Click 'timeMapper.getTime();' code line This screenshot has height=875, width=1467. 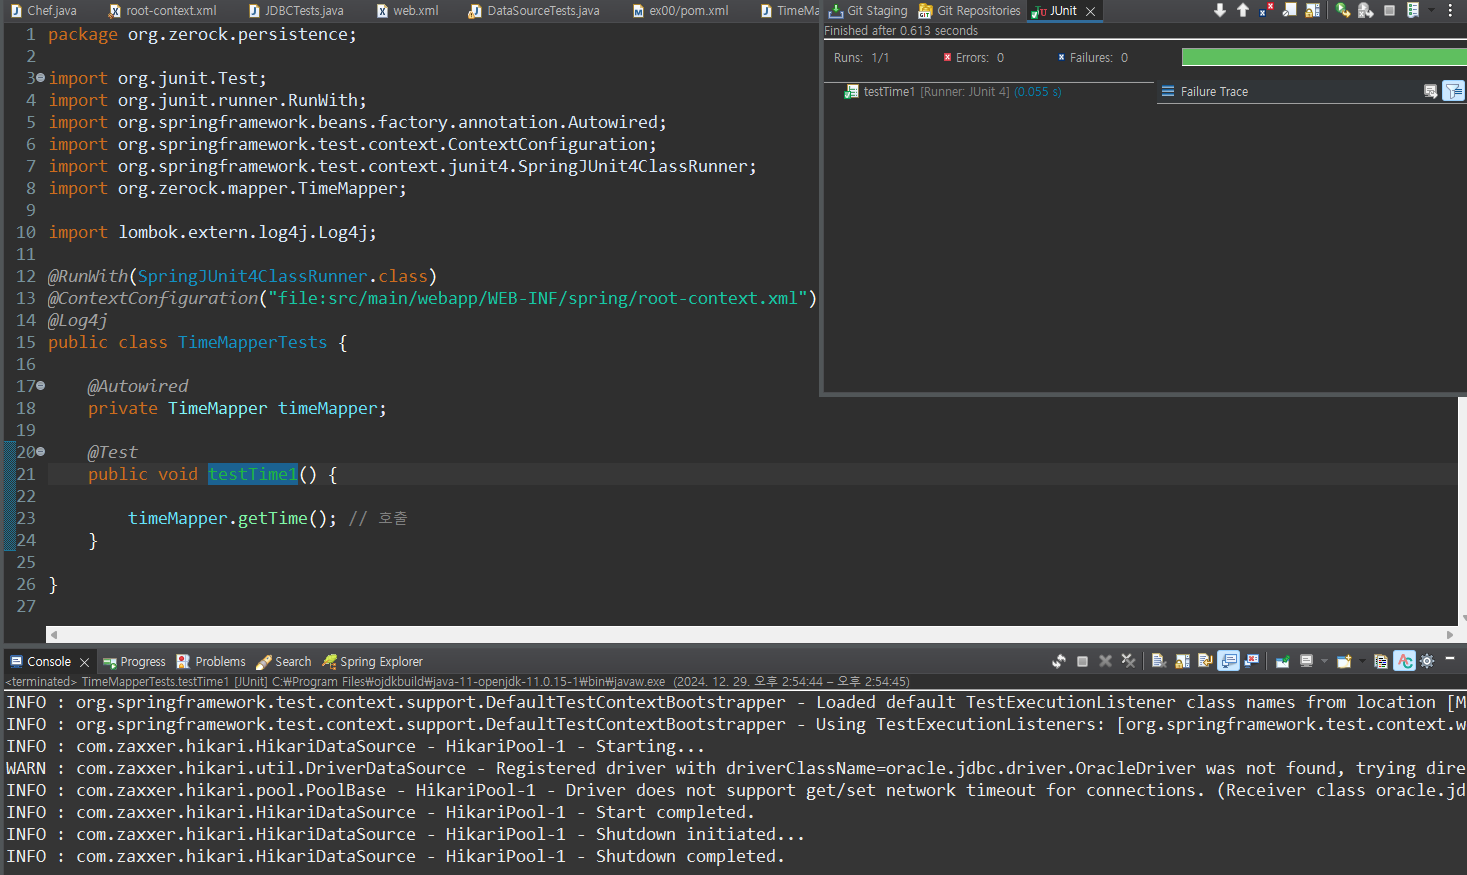232,518
